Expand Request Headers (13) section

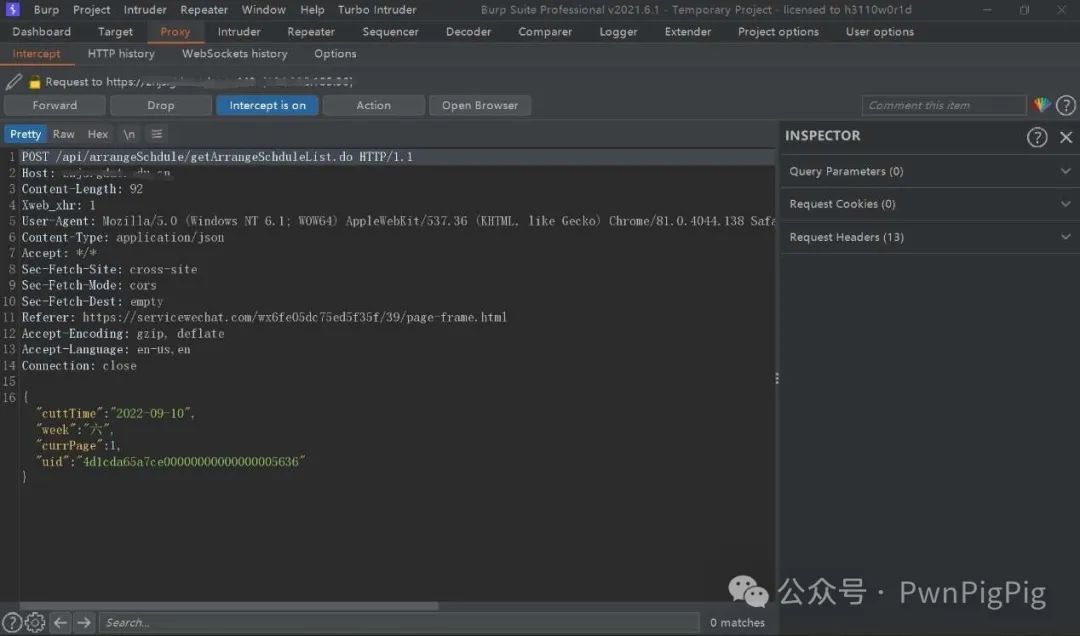[930, 237]
